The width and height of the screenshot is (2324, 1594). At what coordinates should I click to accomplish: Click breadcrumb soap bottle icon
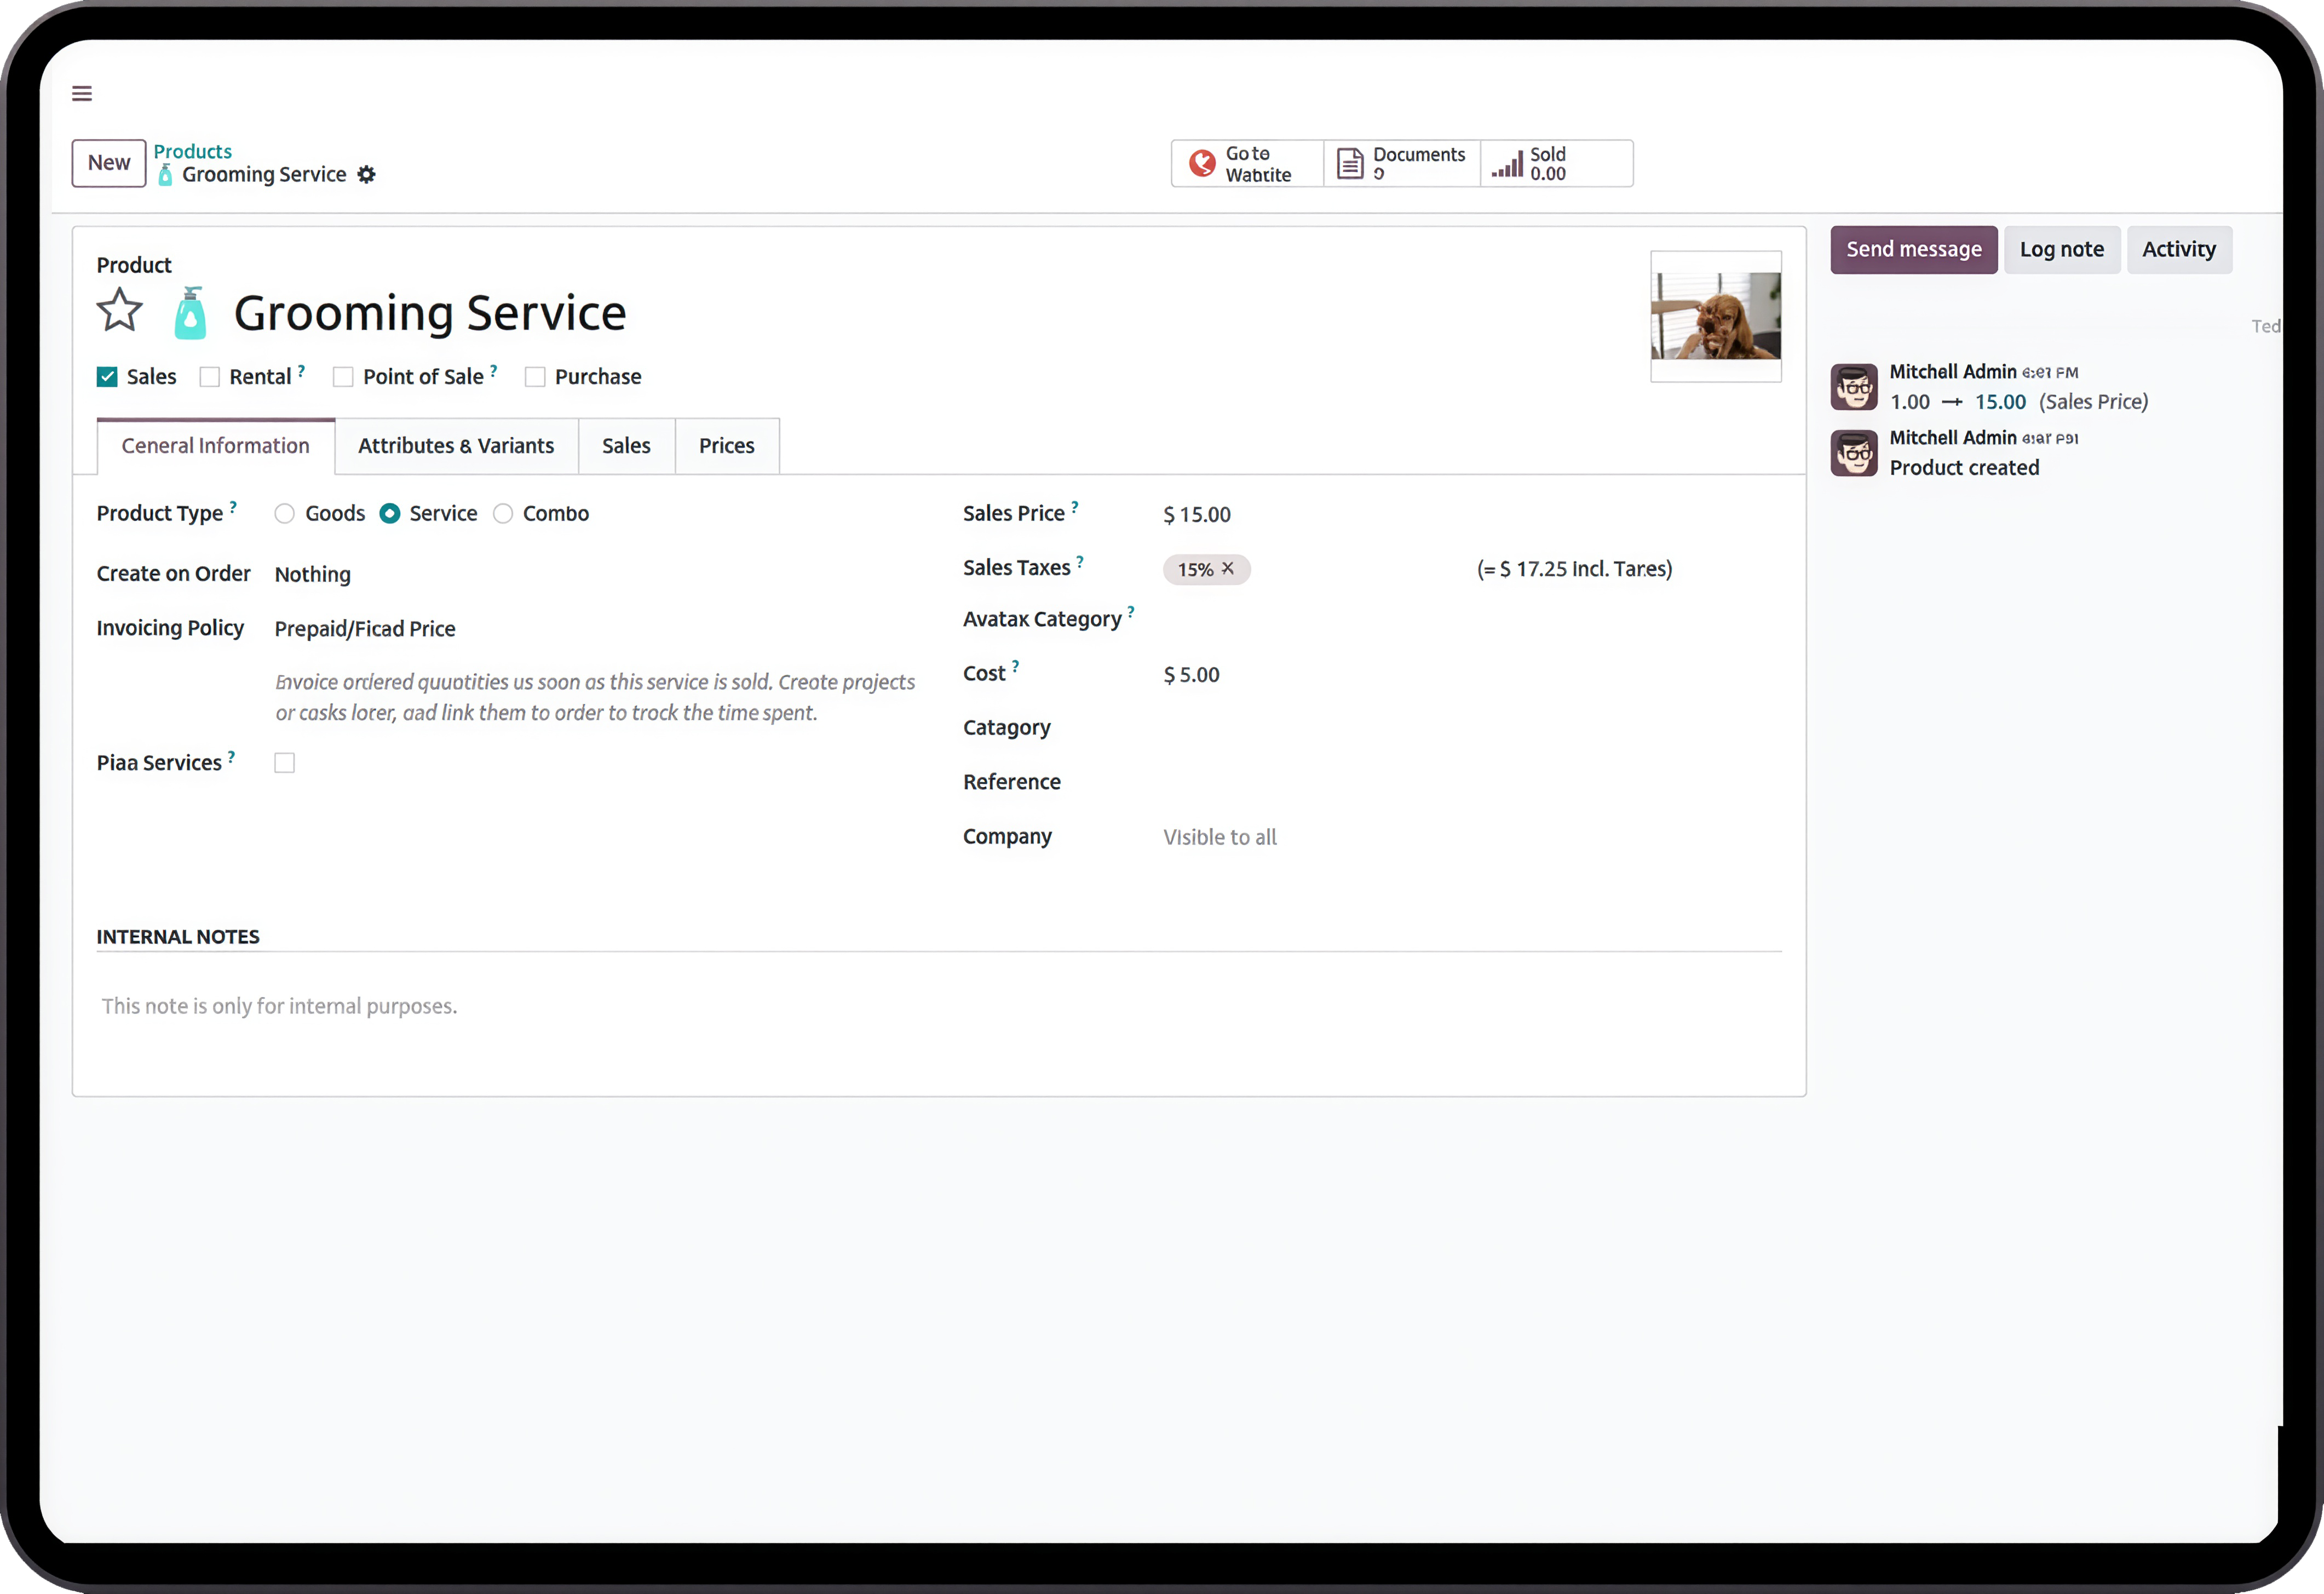pyautogui.click(x=165, y=175)
